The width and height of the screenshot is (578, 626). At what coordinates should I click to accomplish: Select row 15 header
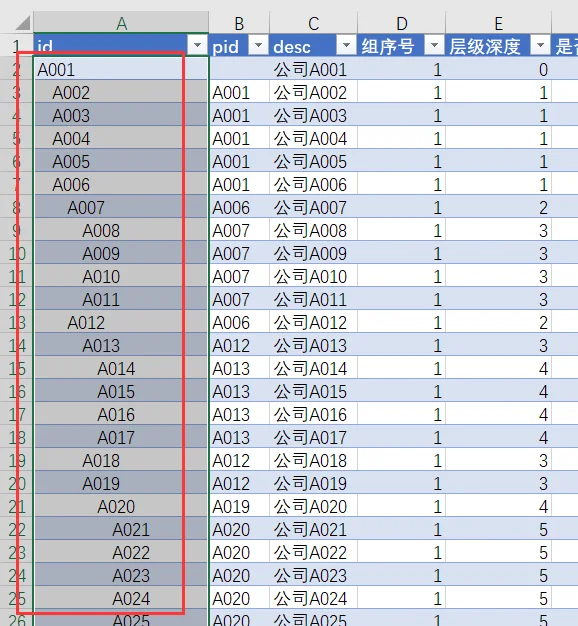[x=17, y=368]
